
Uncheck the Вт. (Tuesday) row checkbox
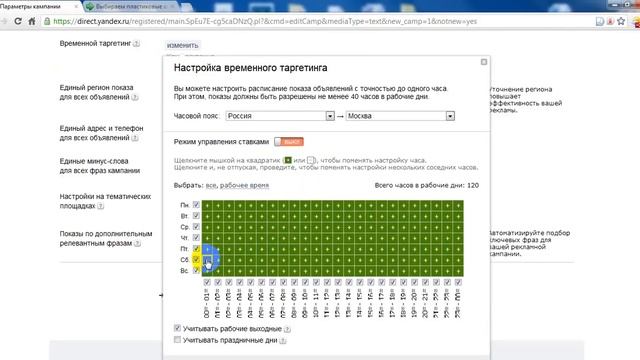(196, 216)
